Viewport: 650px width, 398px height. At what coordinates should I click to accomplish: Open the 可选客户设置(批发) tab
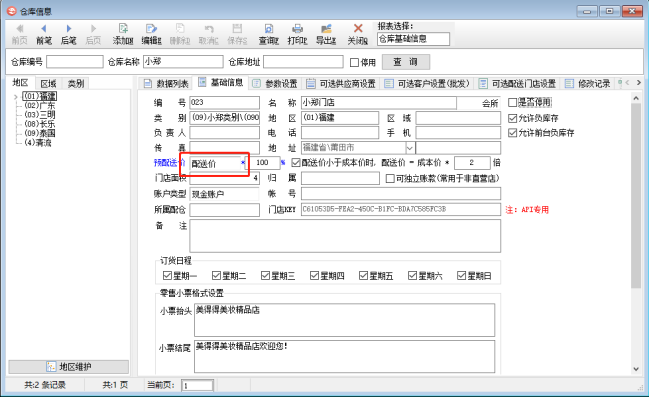coord(427,84)
